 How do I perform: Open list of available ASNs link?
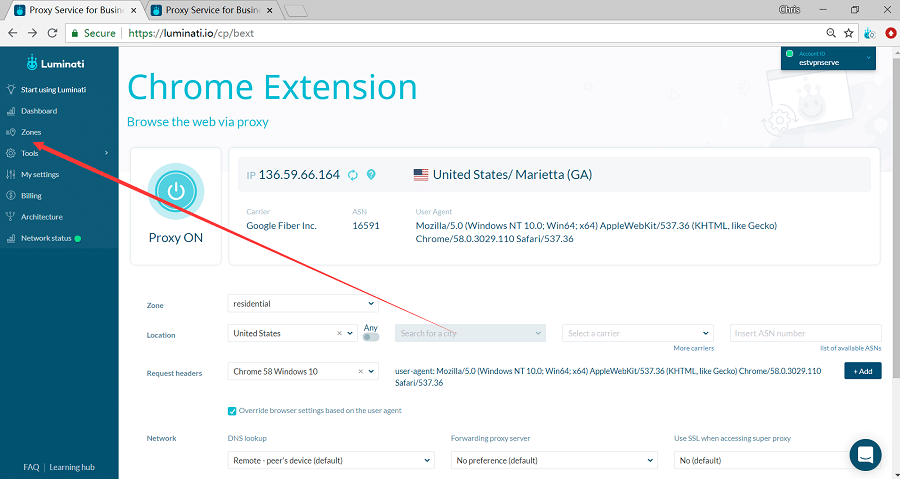[x=851, y=348]
